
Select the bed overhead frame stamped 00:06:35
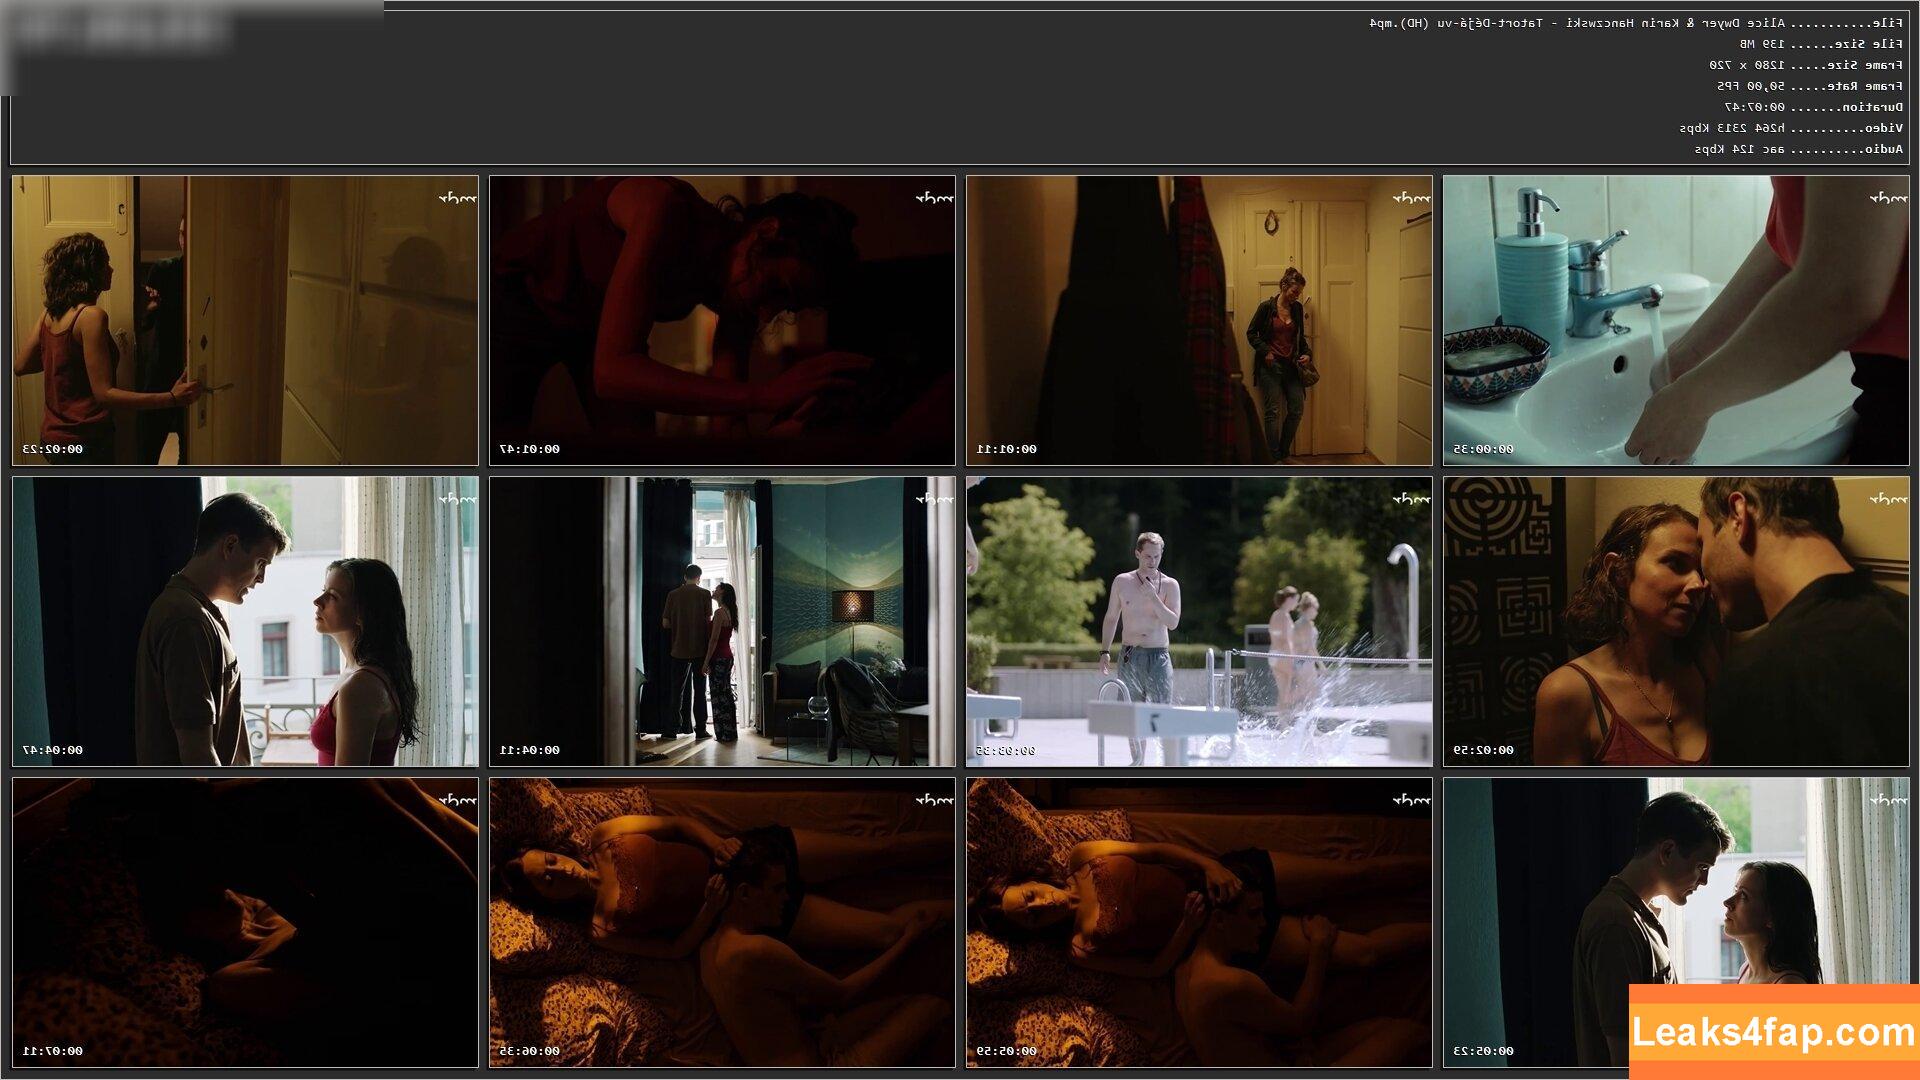722,922
